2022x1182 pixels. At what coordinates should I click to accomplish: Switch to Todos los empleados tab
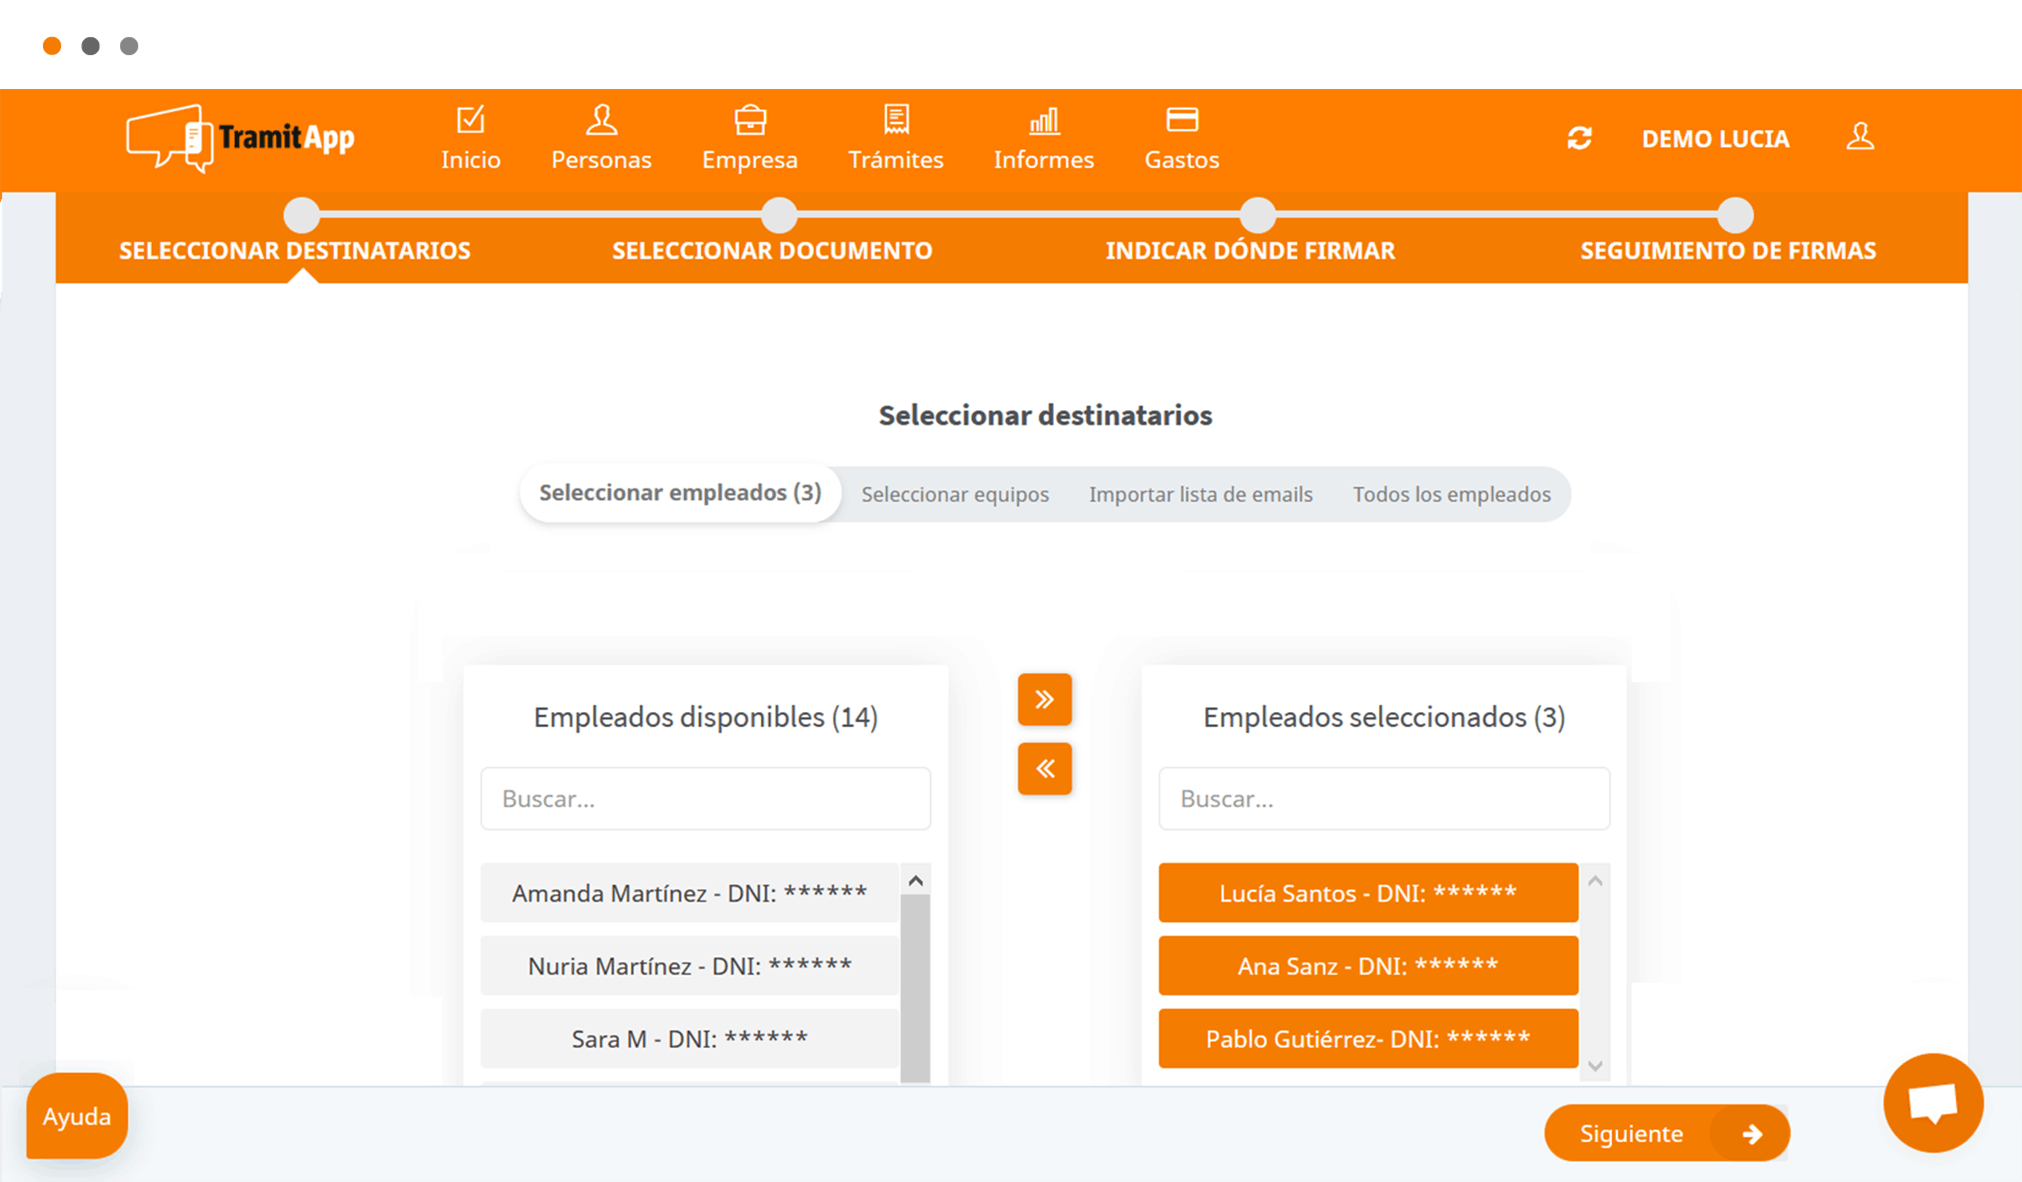tap(1452, 494)
